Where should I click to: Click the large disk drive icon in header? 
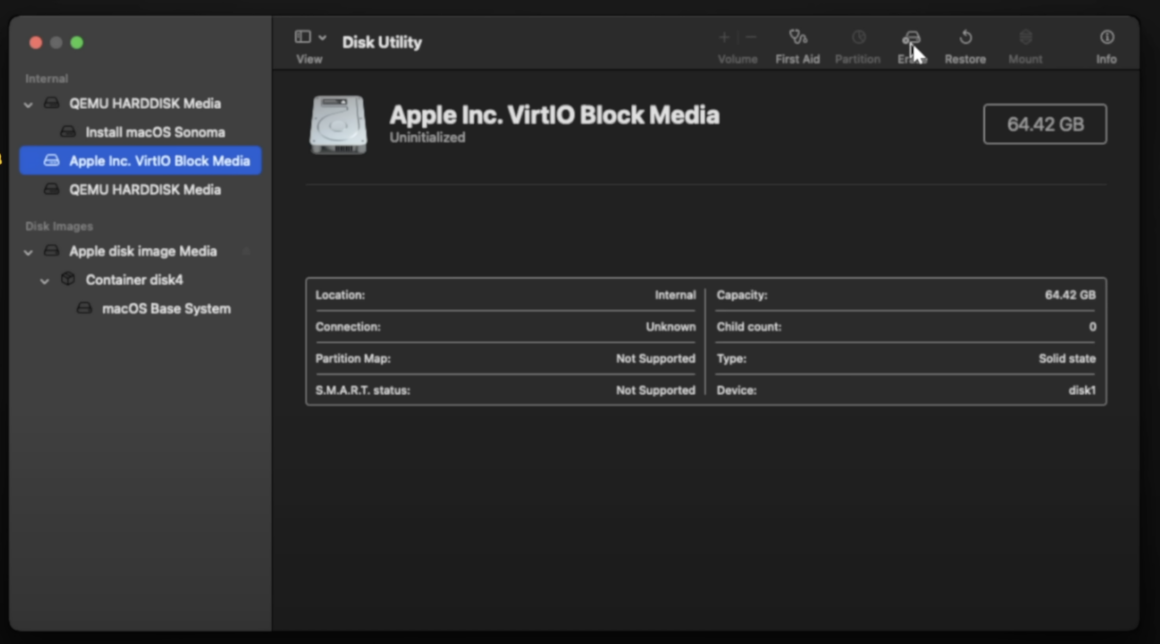pos(338,124)
